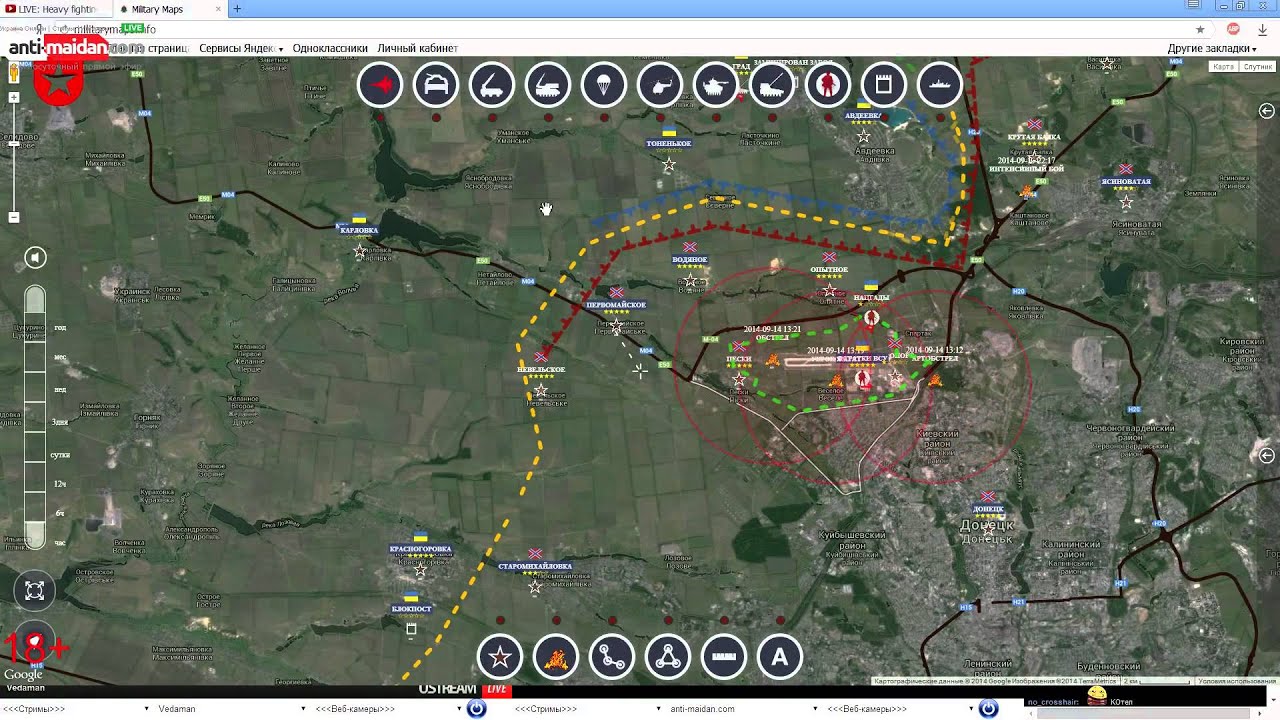Click the browser downloads arrow icon
The width and height of the screenshot is (1280, 720).
pos(1263,29)
